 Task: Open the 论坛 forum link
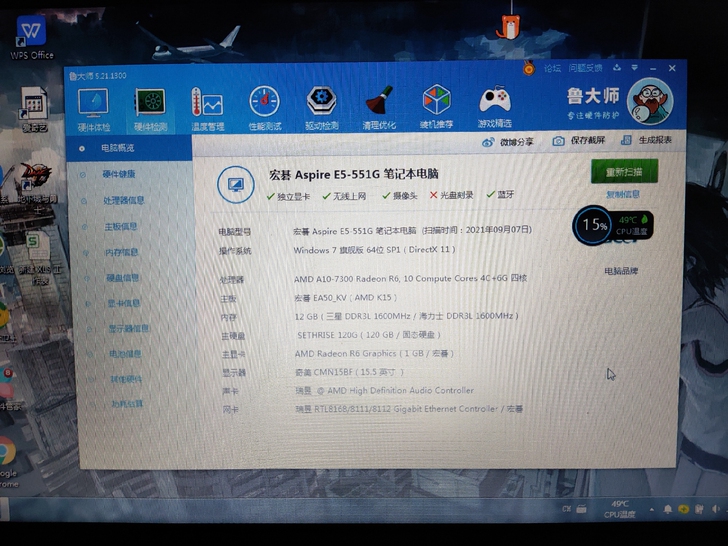point(552,68)
